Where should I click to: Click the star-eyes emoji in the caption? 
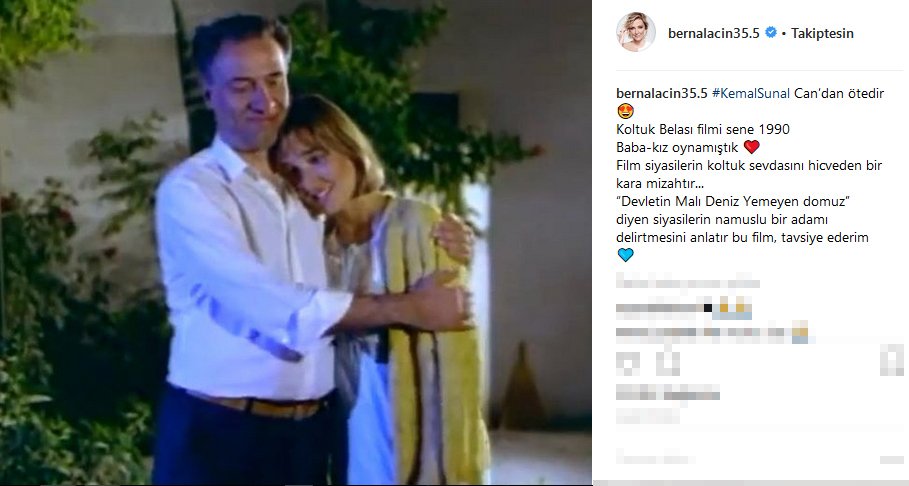(x=626, y=111)
